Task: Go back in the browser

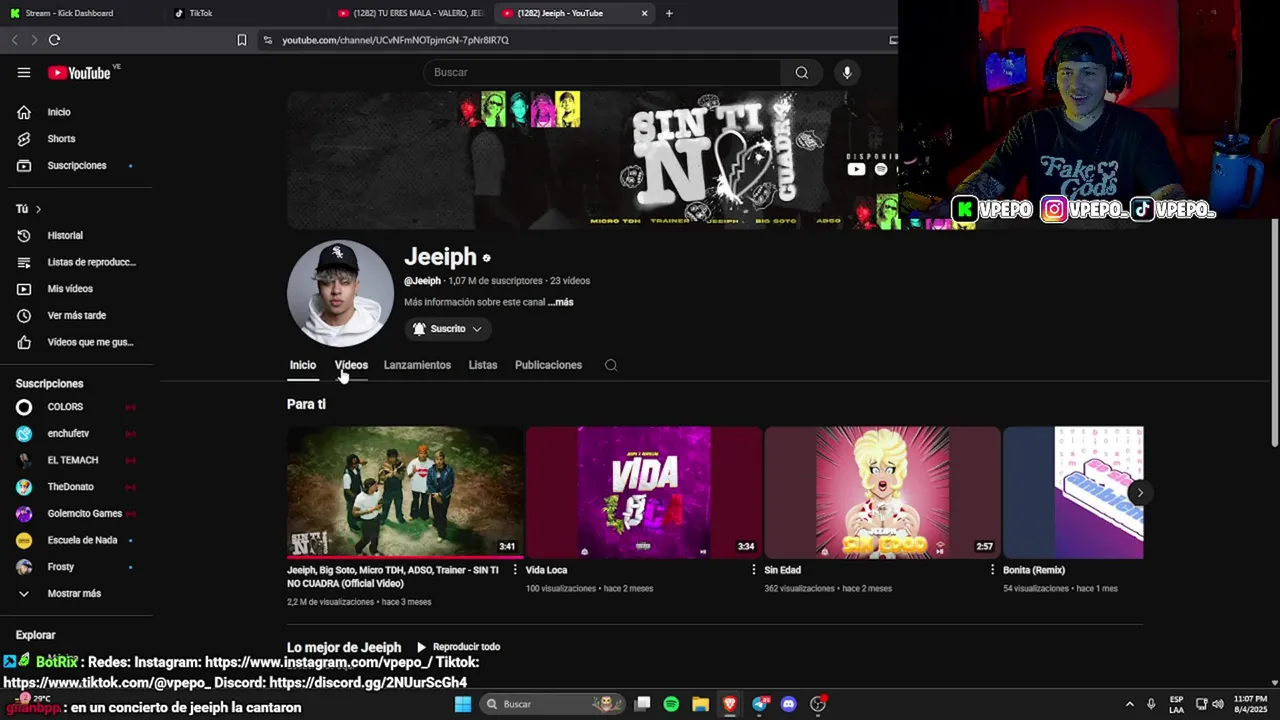Action: tap(14, 40)
